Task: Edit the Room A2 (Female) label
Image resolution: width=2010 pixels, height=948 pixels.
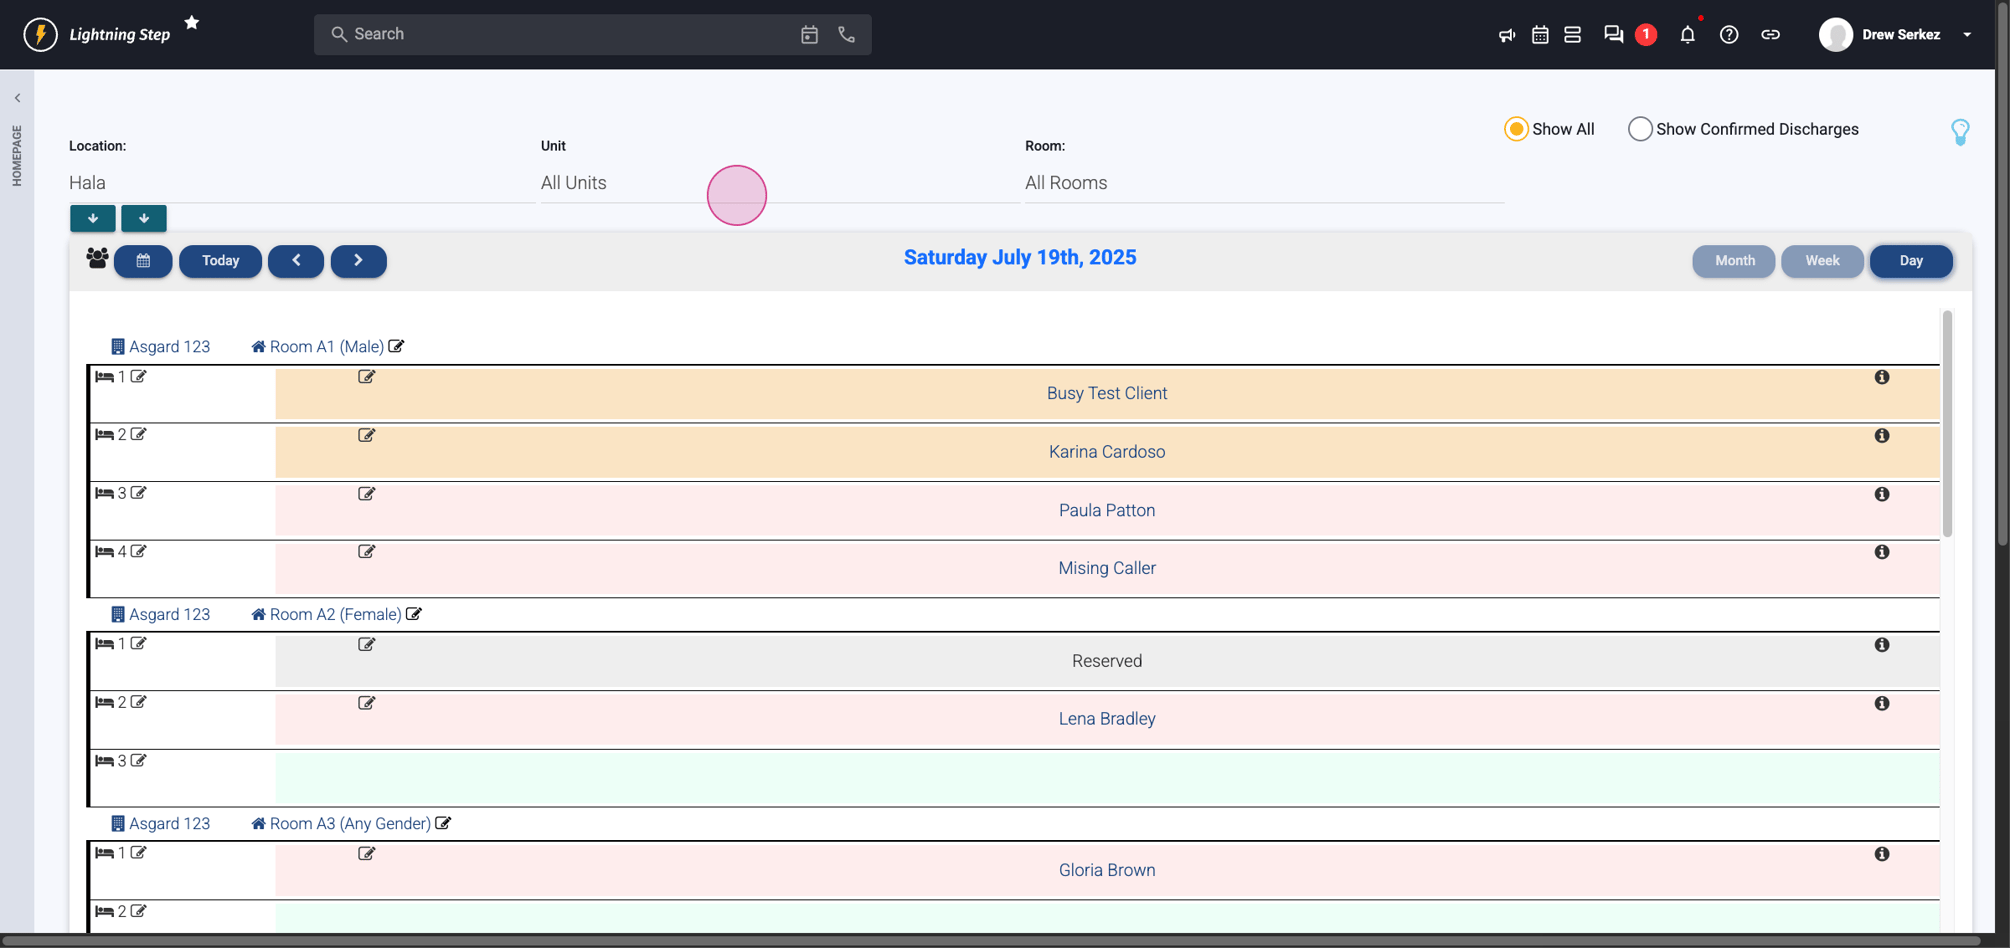Action: click(414, 614)
